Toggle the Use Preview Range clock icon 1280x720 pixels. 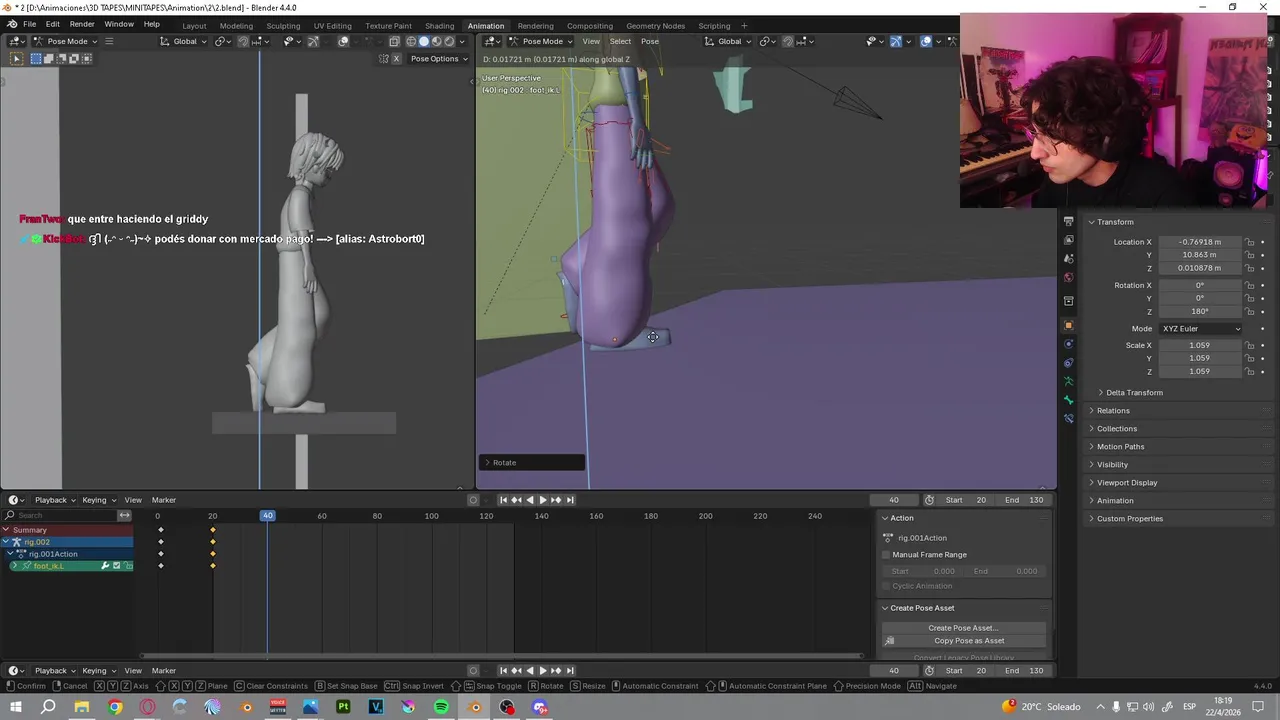tap(929, 500)
